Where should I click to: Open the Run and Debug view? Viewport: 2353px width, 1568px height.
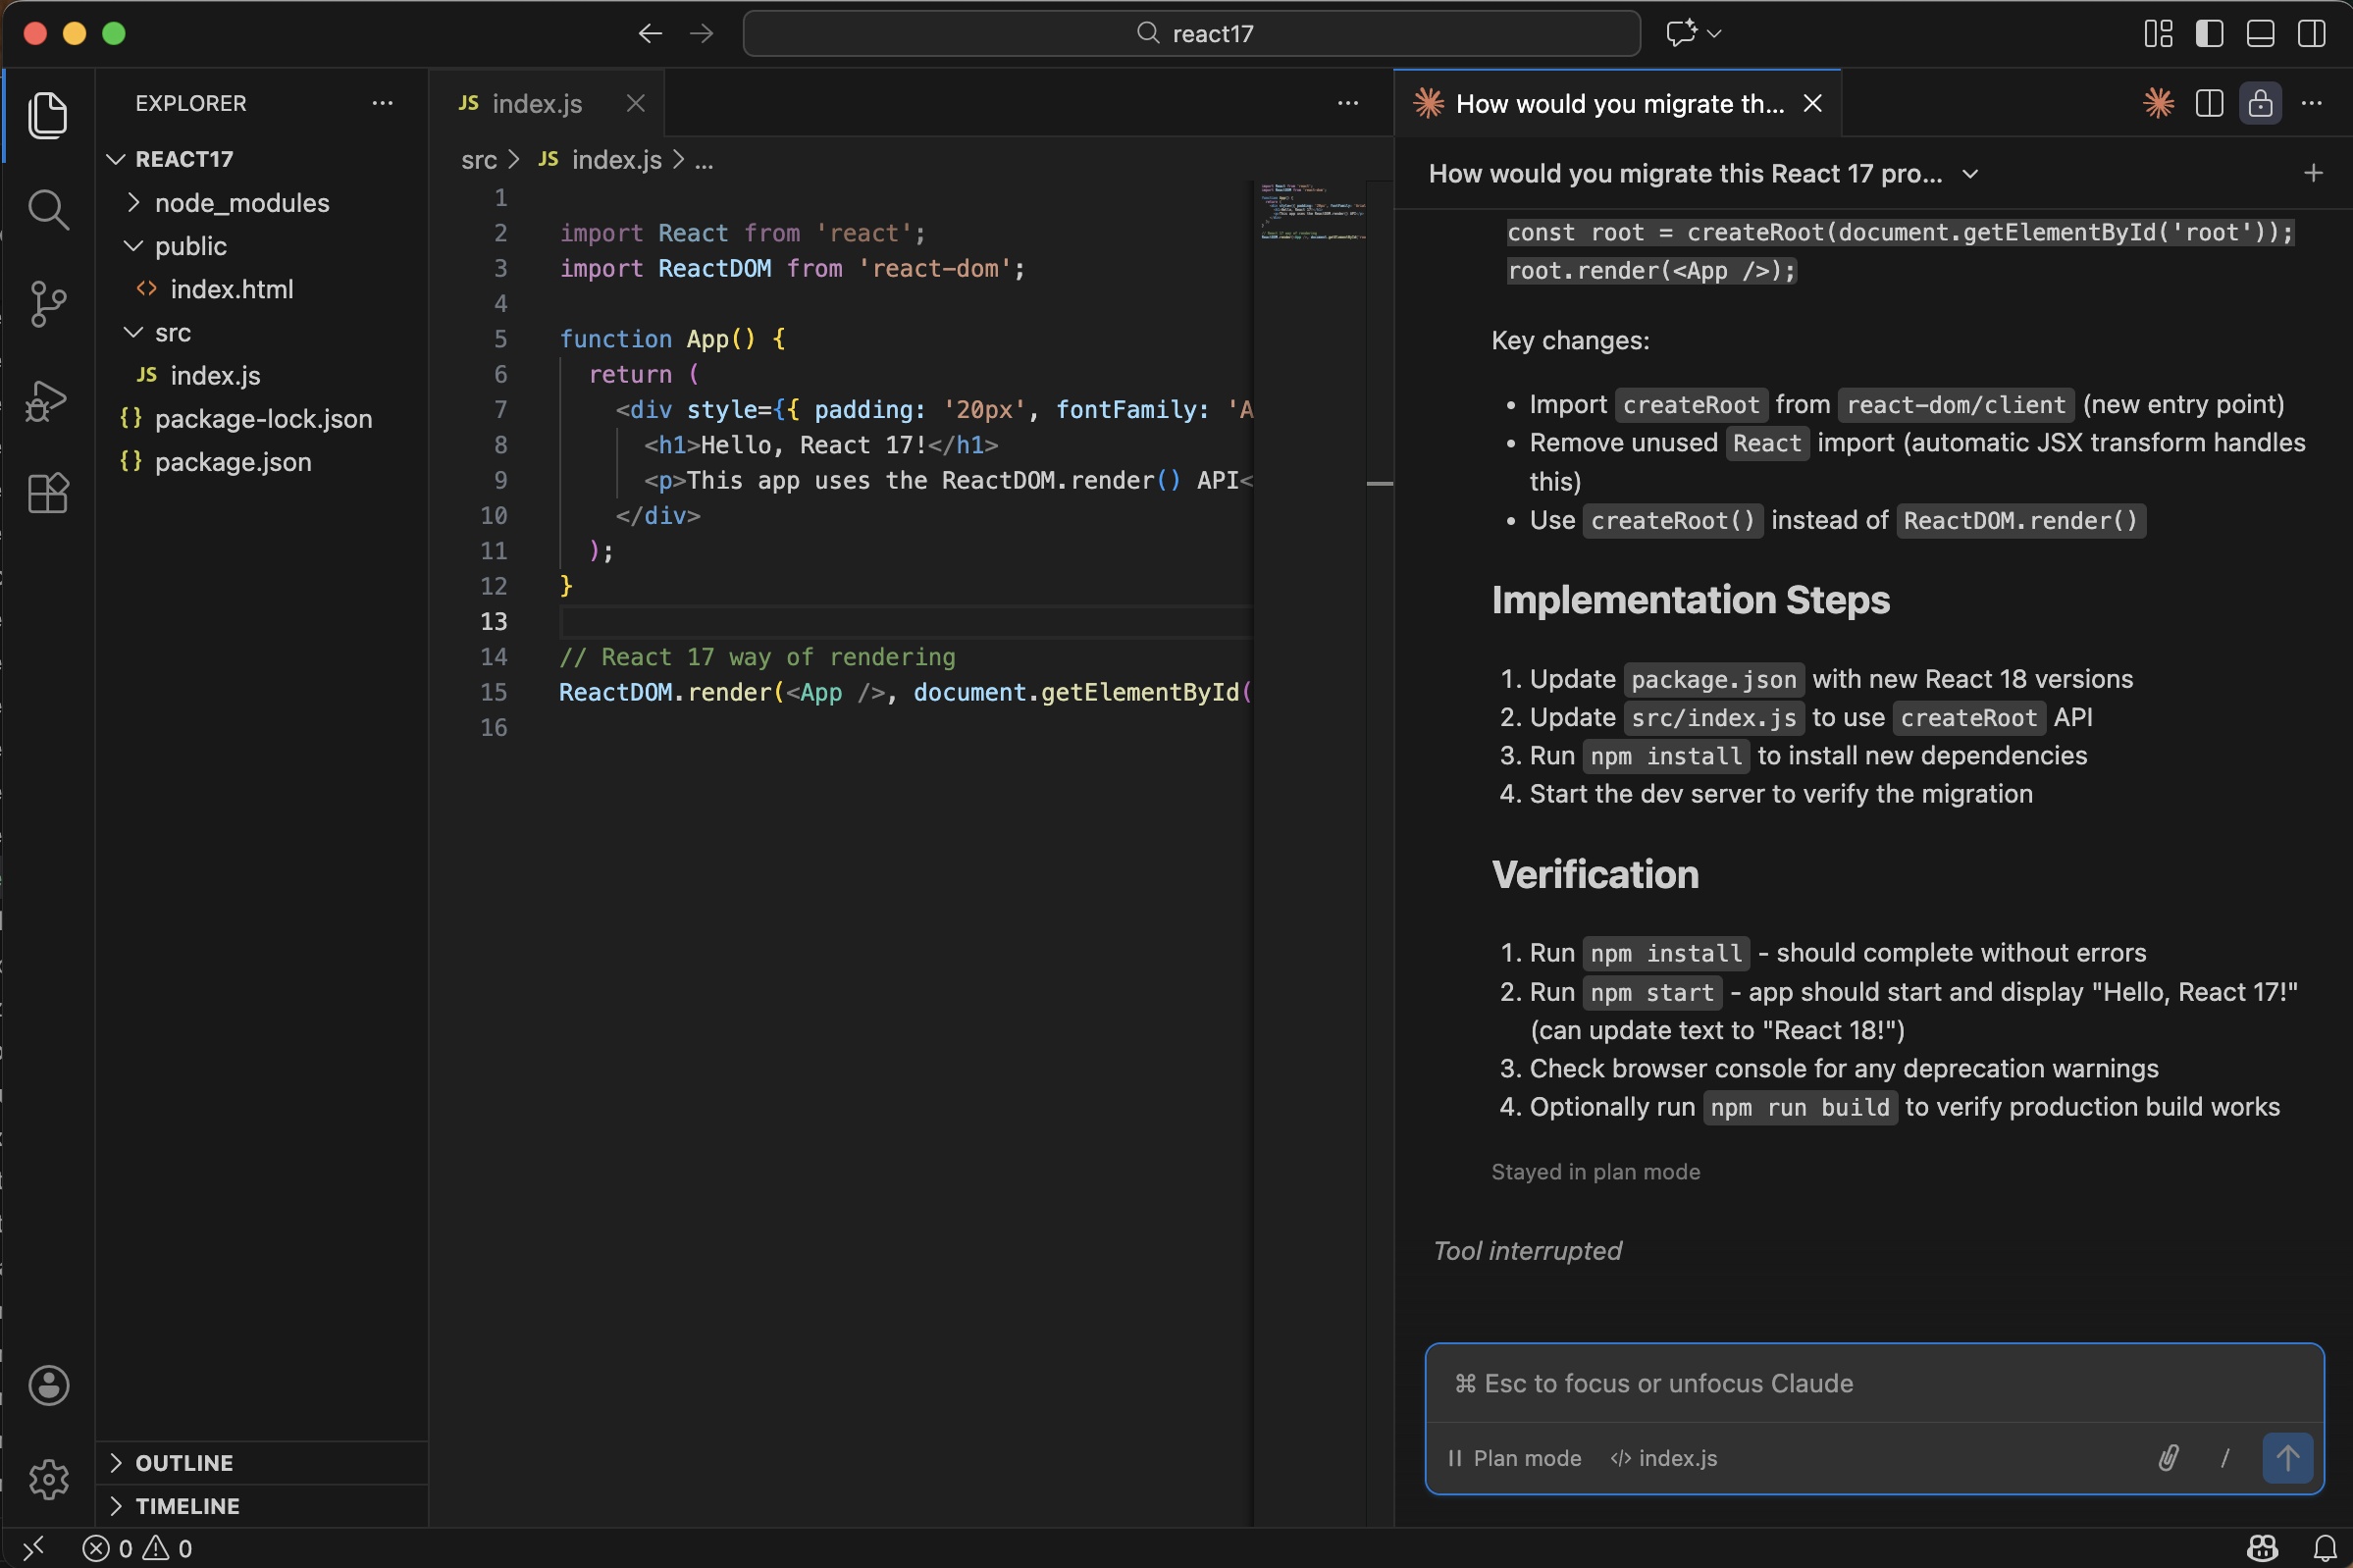click(47, 399)
